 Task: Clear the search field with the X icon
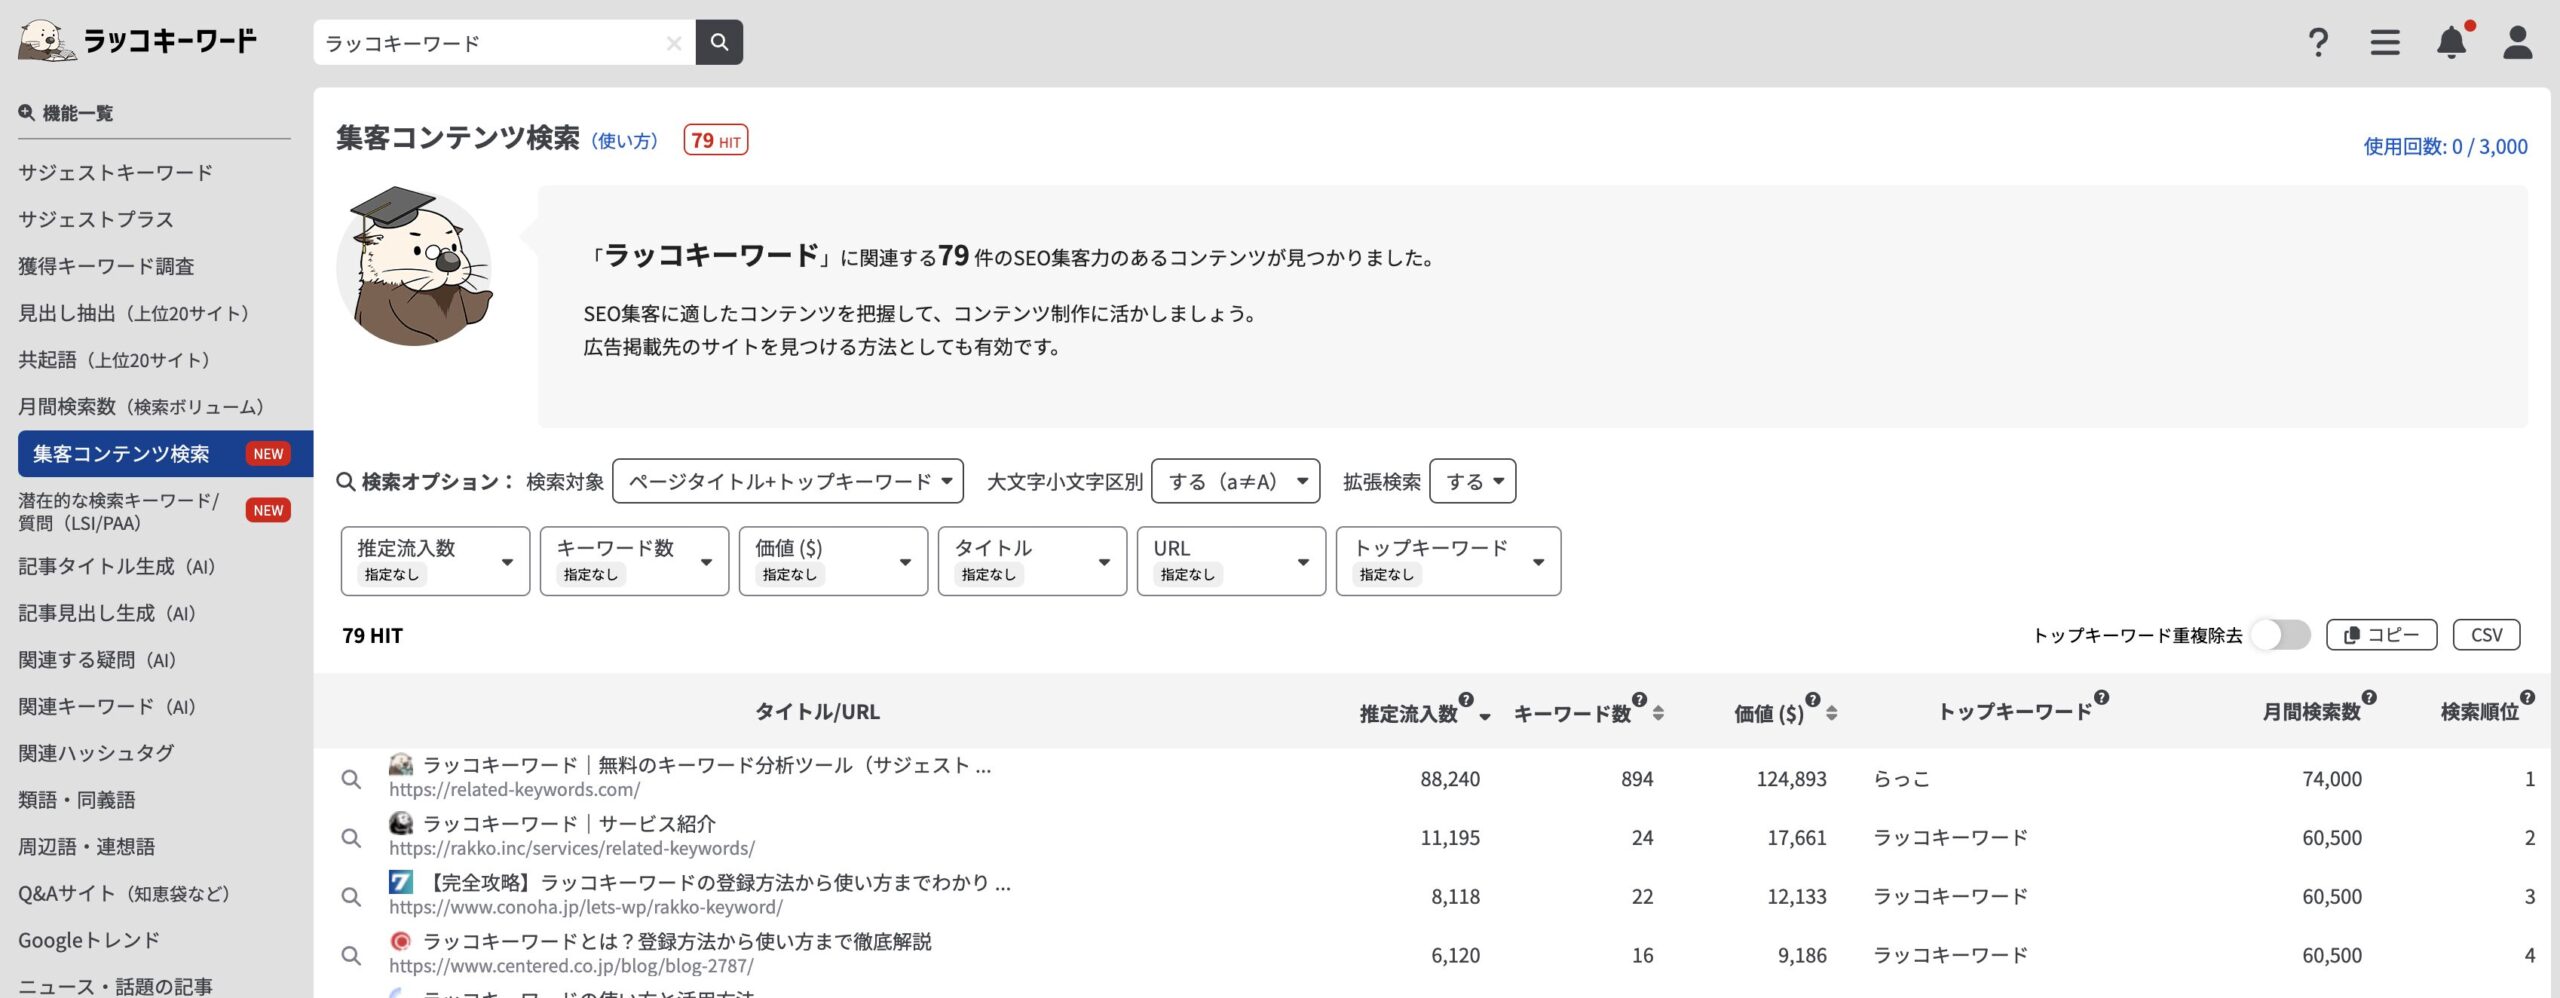674,43
